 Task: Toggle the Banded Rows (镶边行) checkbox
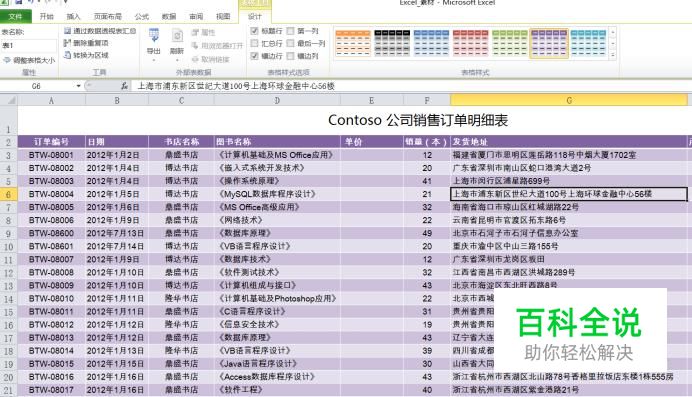click(254, 56)
